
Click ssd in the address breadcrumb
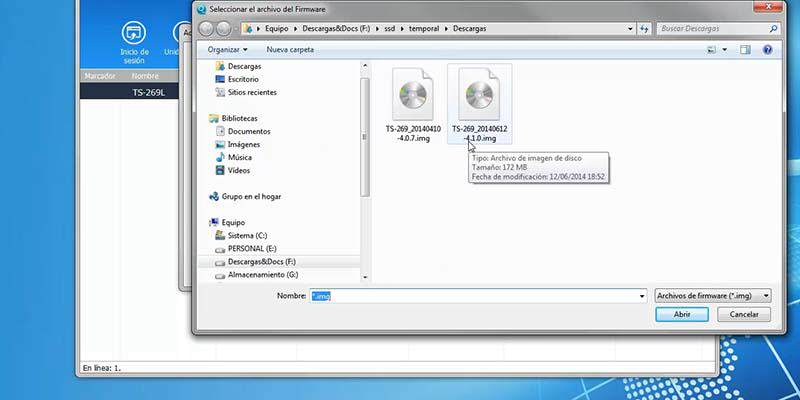coord(390,29)
